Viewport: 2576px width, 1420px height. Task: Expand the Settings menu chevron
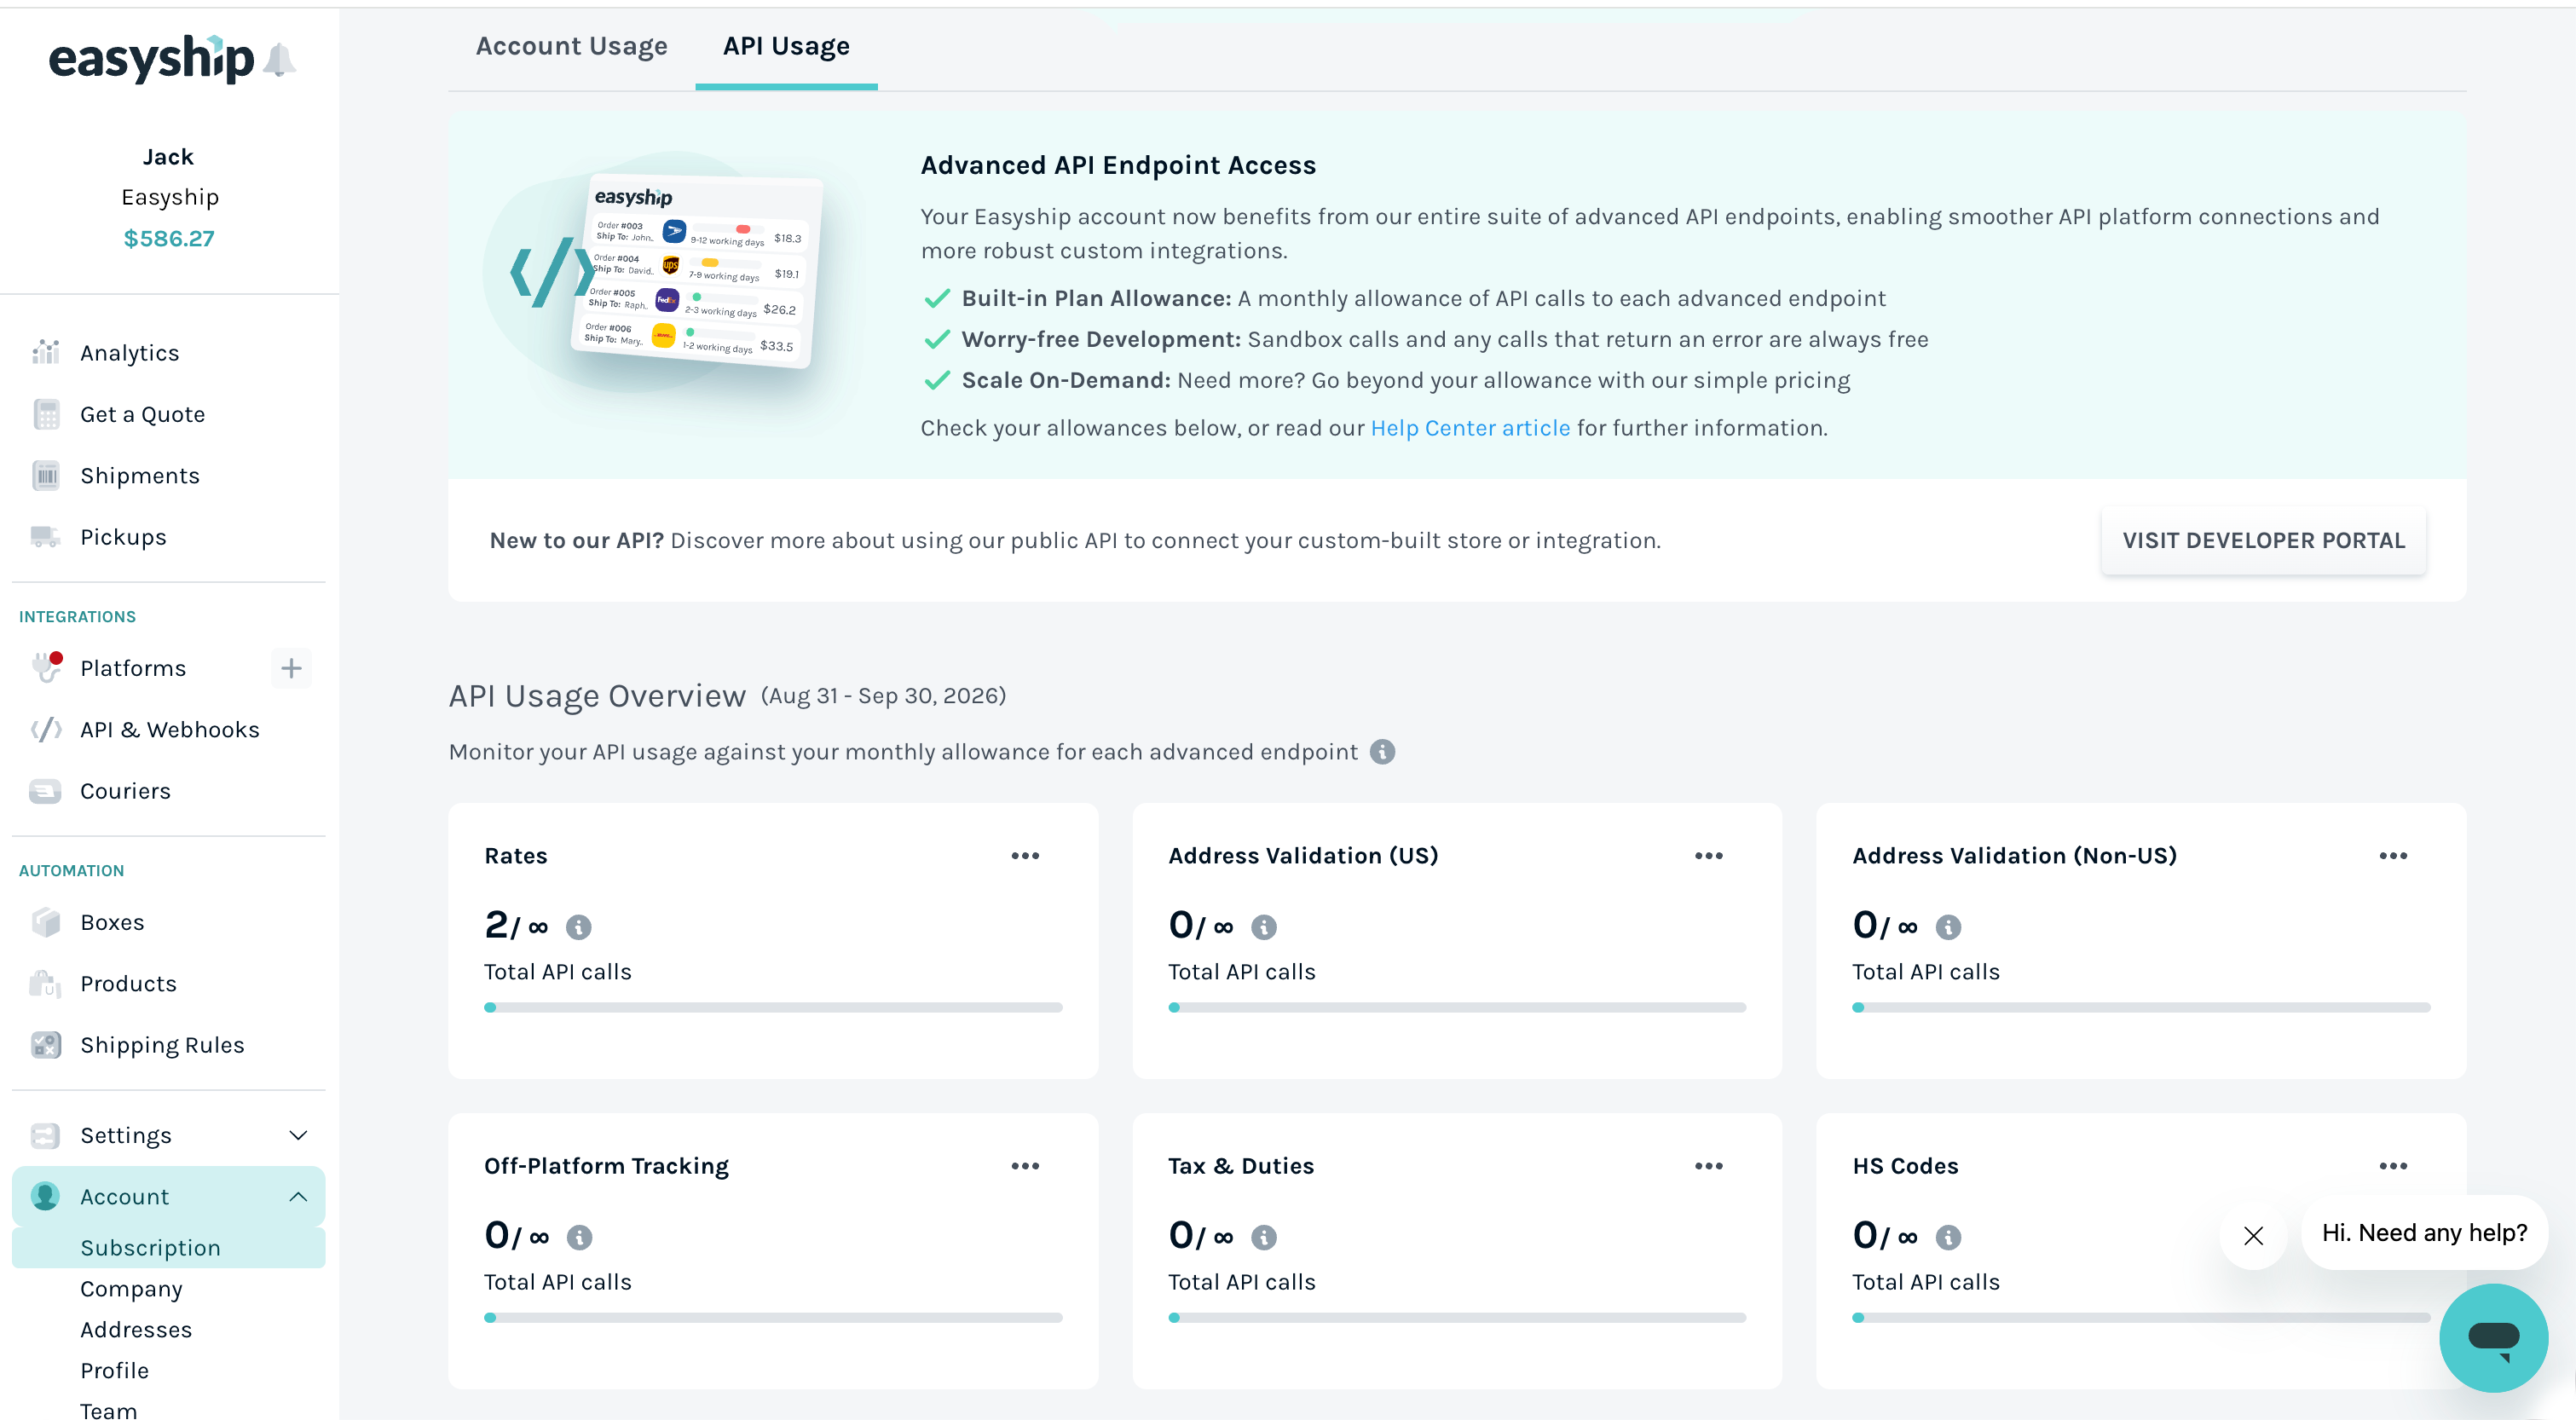click(x=298, y=1136)
